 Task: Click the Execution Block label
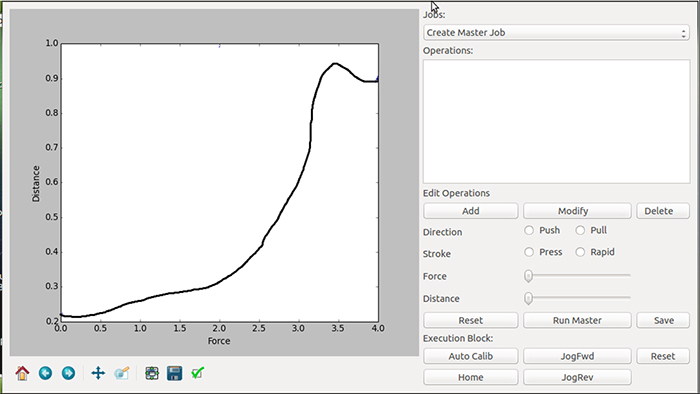click(x=458, y=338)
